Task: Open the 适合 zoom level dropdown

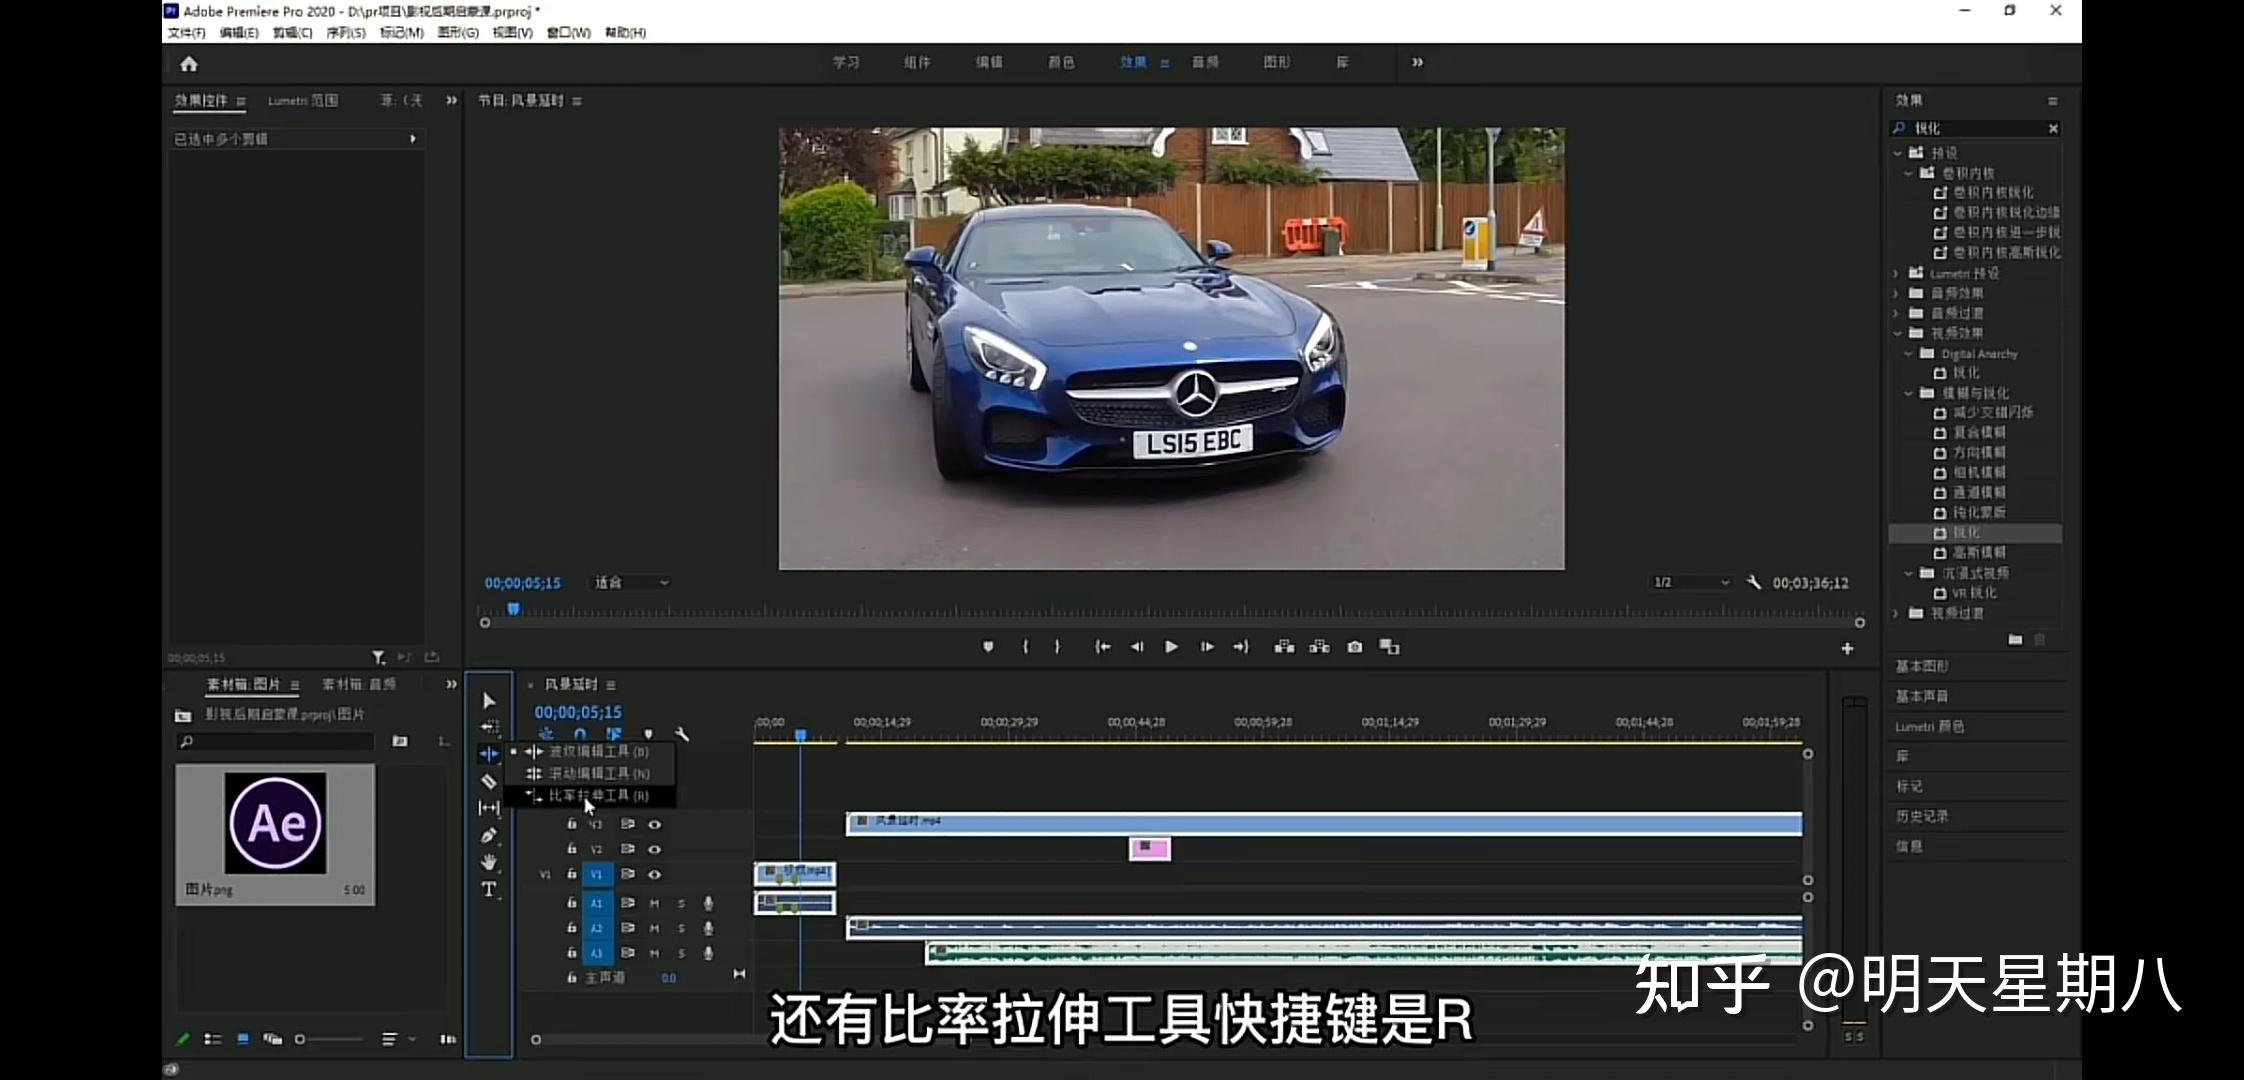Action: coord(631,582)
